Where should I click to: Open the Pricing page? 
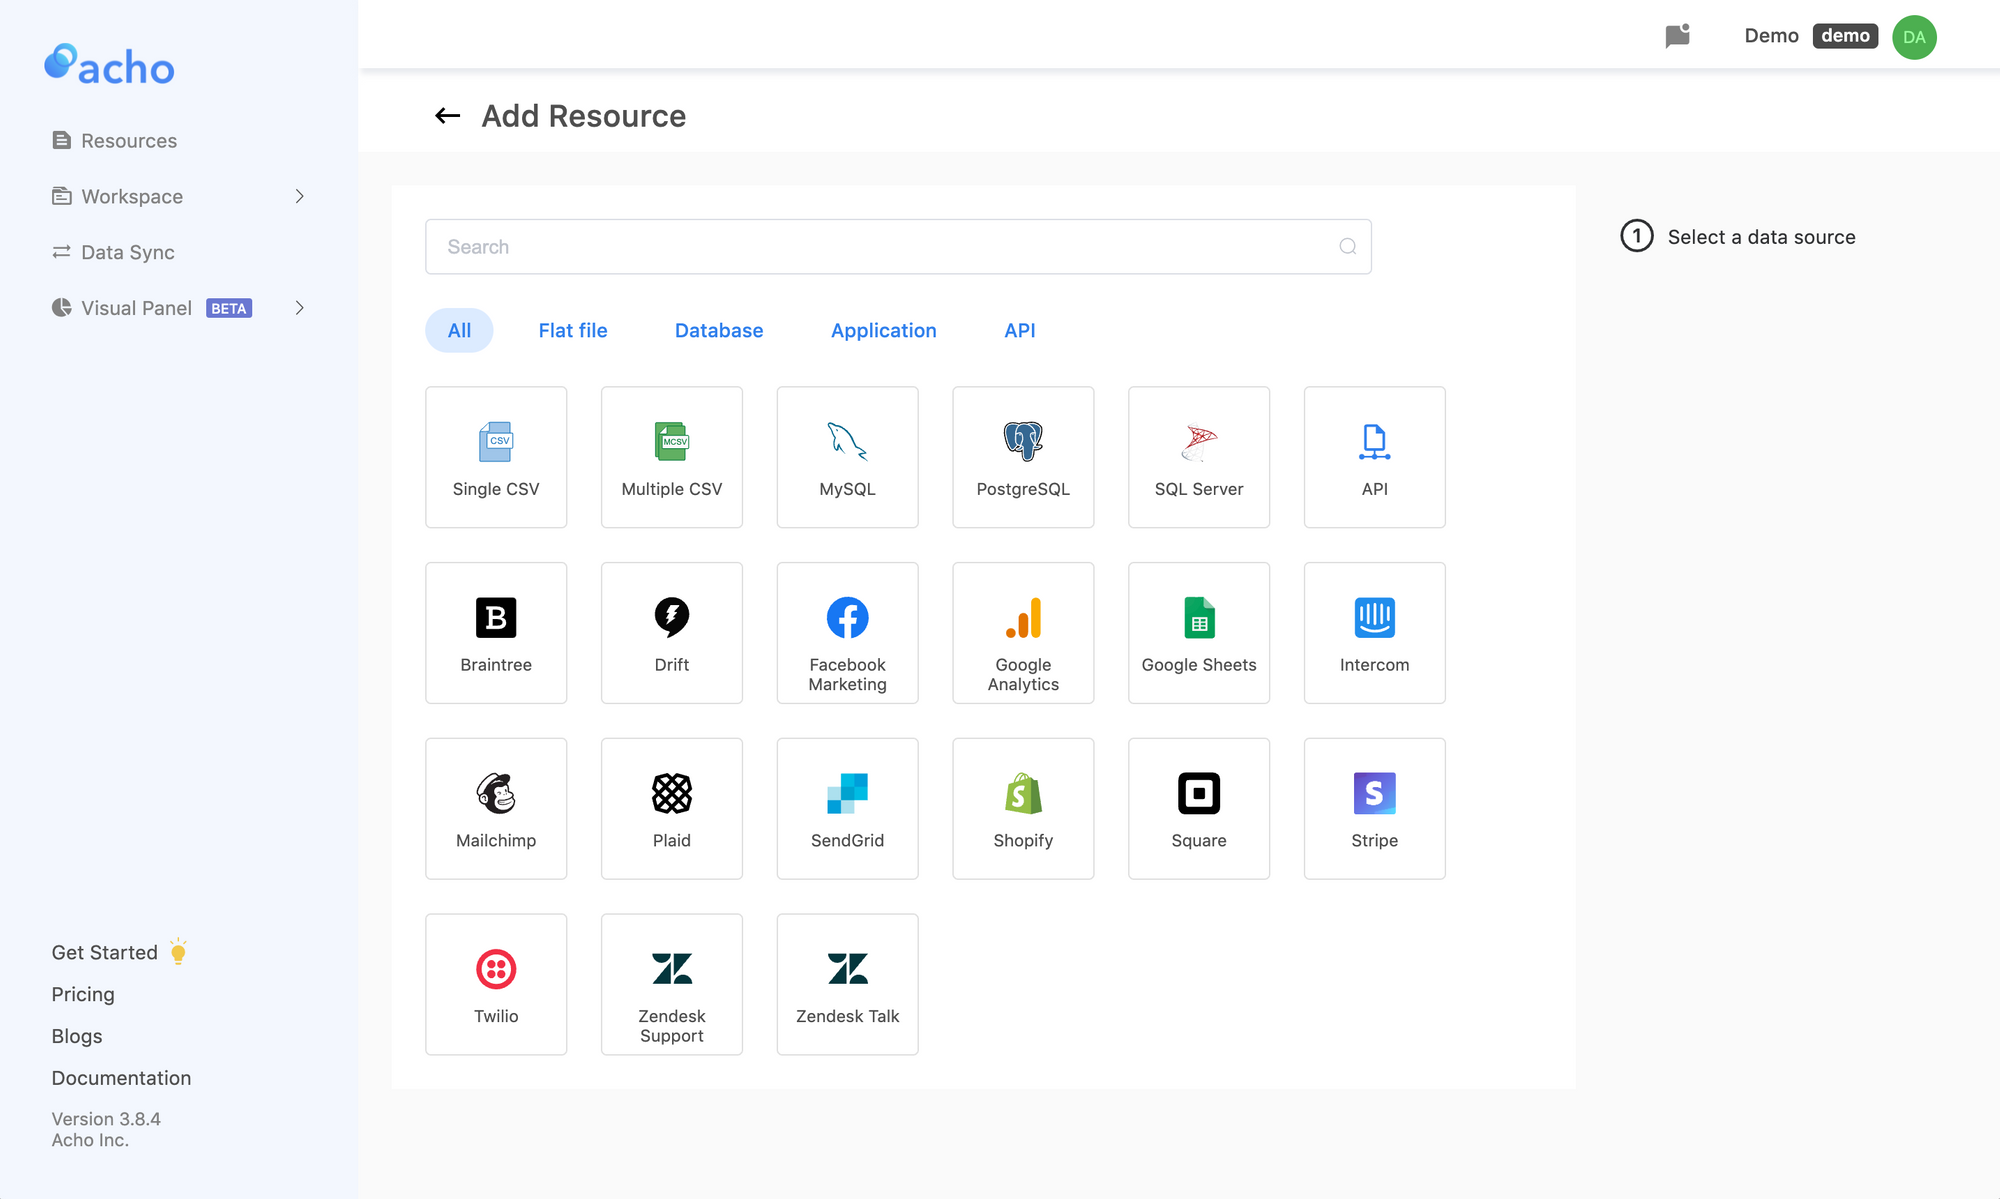(x=83, y=993)
